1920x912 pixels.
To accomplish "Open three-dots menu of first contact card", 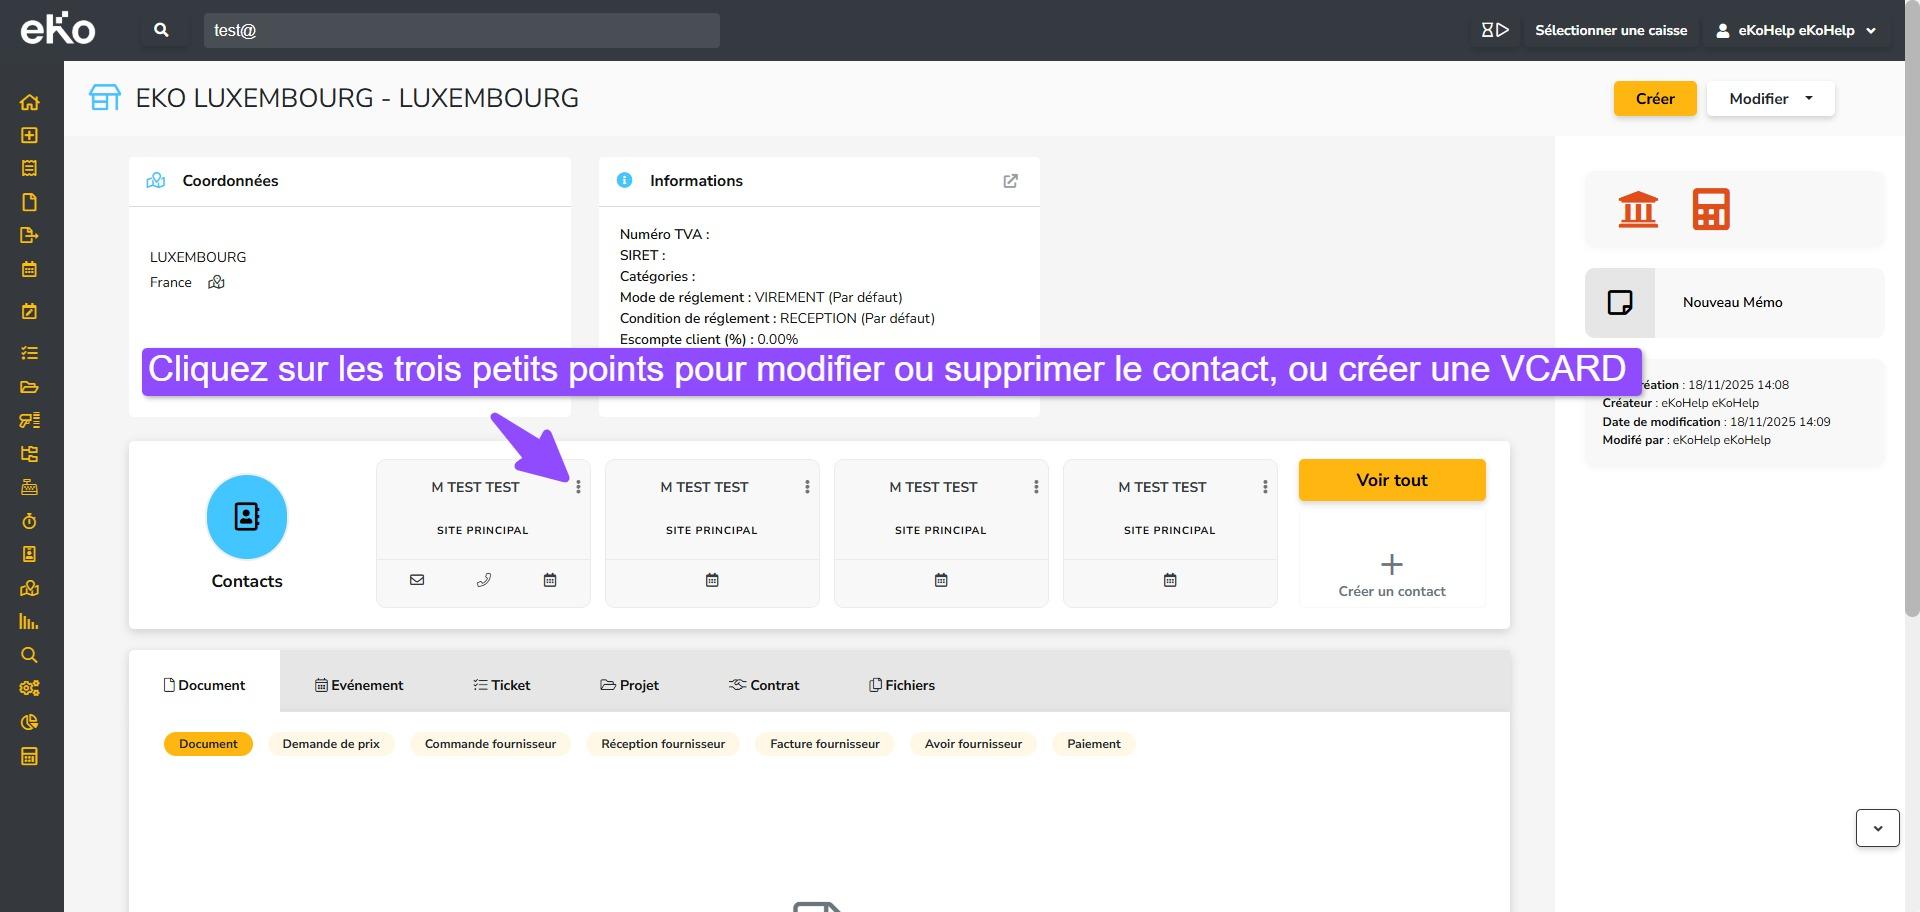I will pos(578,487).
